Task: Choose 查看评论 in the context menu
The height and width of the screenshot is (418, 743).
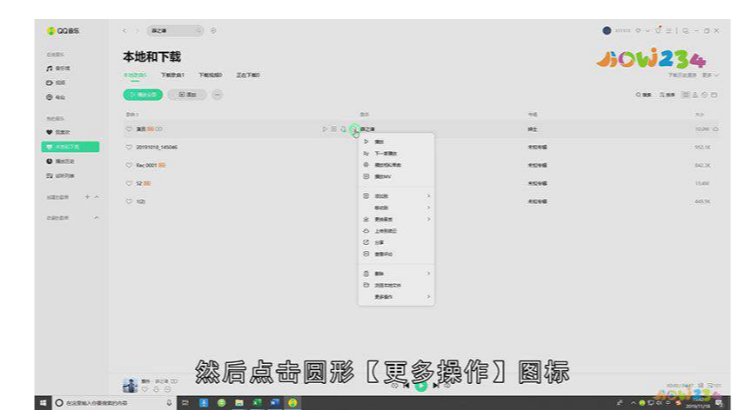Action: click(x=396, y=254)
